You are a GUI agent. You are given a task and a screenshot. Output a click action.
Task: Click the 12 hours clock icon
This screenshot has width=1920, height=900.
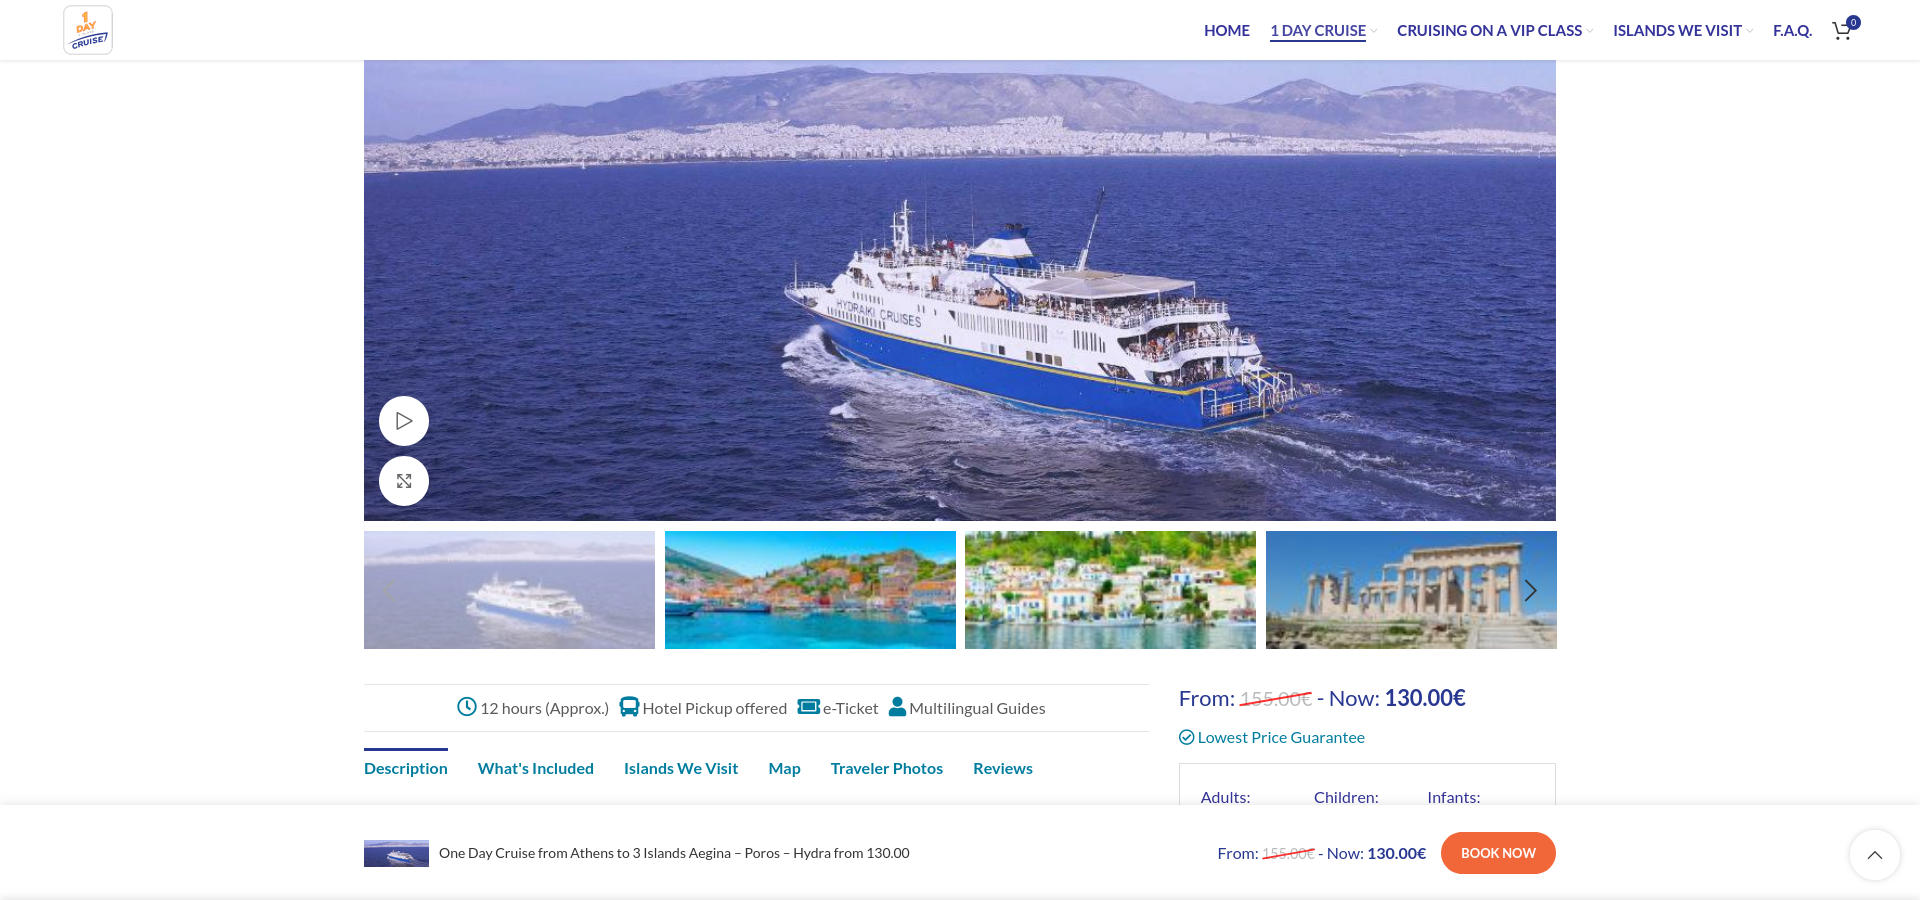[x=467, y=707]
